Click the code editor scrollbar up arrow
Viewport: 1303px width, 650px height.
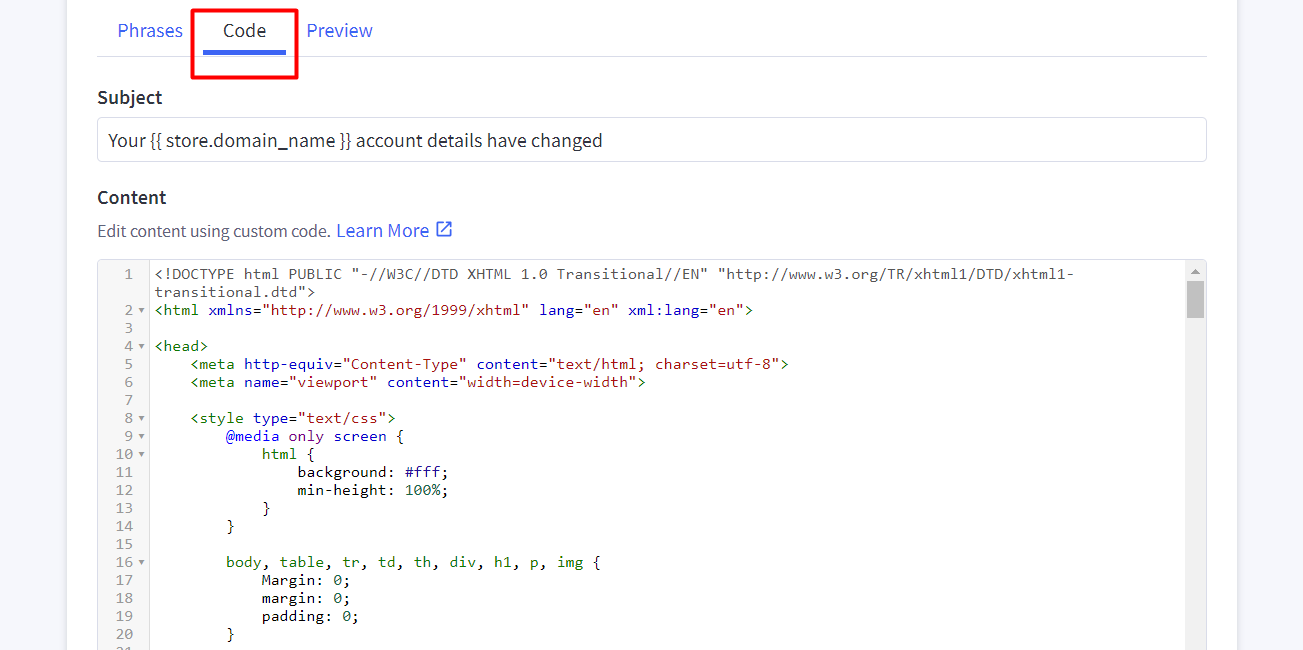coord(1195,270)
